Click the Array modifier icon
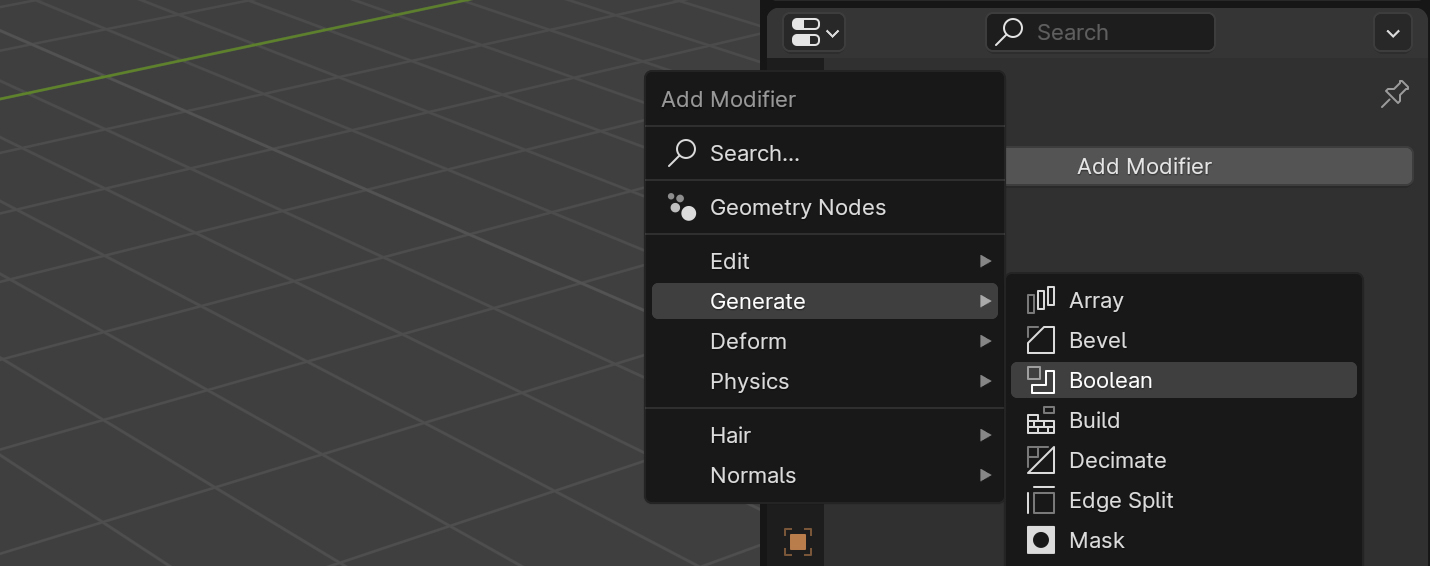The width and height of the screenshot is (1430, 566). [x=1041, y=300]
